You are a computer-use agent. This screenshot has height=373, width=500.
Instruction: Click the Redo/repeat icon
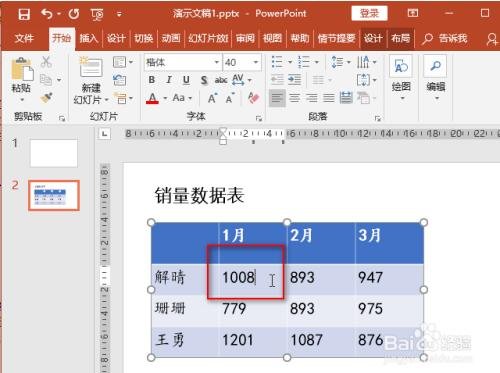point(74,14)
